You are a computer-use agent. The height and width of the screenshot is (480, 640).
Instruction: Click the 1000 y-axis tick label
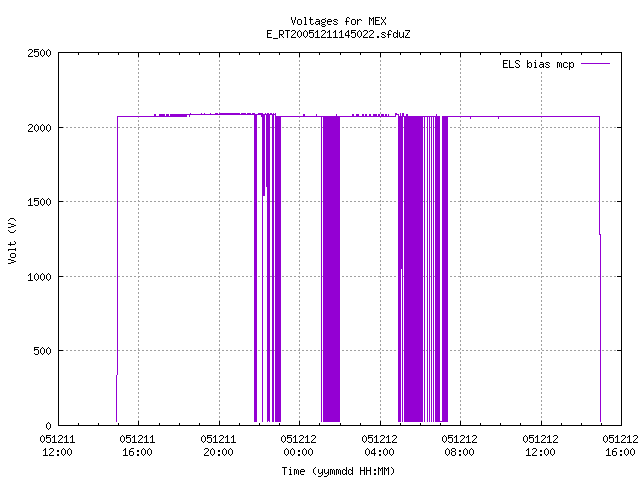point(39,277)
